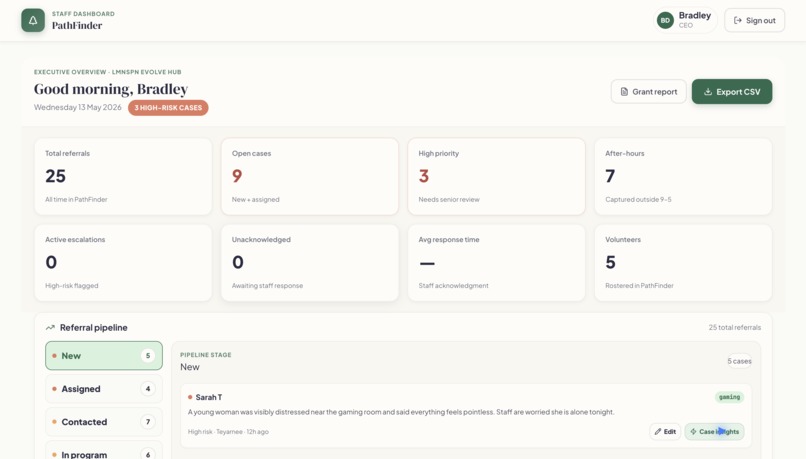Screen dimensions: 806x459
Task: Select the New pipeline stage
Action: (104, 356)
